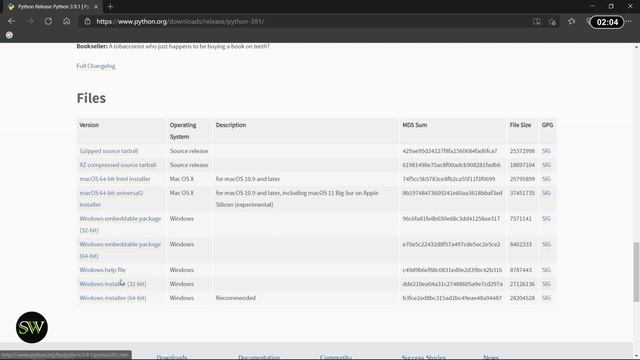
Task: Open SIG for macOS universal2 installer
Action: [x=546, y=193]
